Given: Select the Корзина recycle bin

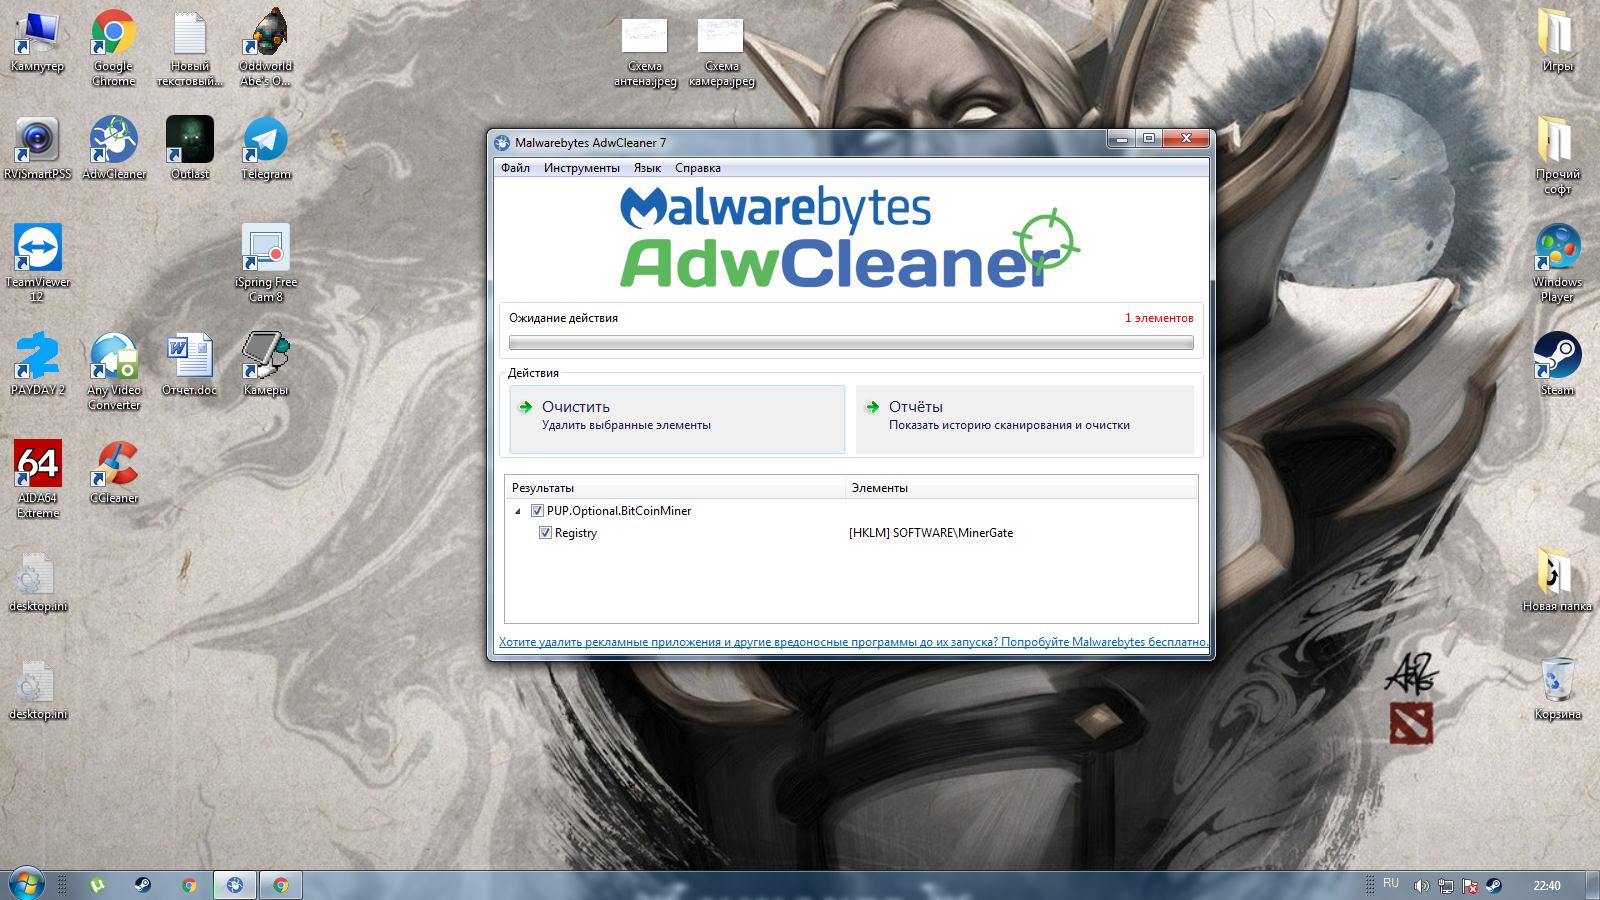Looking at the screenshot, I should (1557, 688).
